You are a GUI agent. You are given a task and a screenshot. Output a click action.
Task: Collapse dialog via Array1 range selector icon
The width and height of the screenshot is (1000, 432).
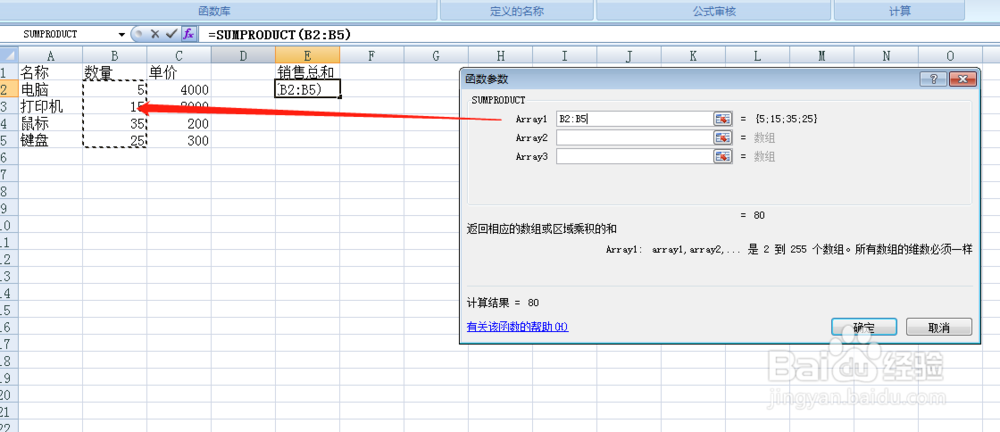723,119
